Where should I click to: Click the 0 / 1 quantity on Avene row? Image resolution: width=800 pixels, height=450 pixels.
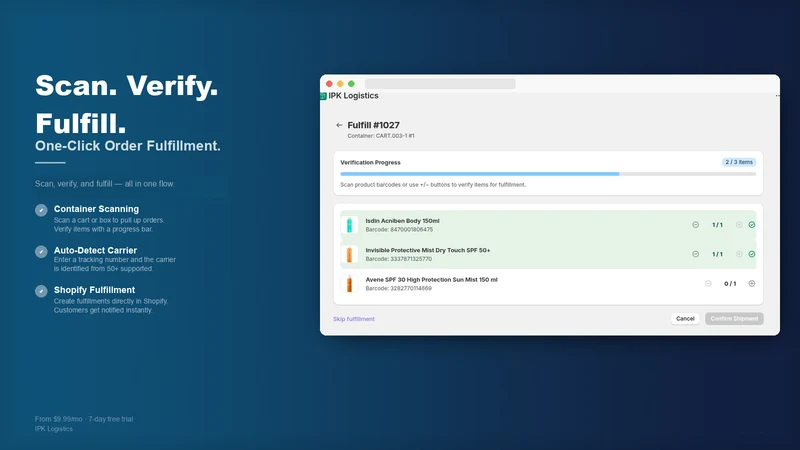730,284
